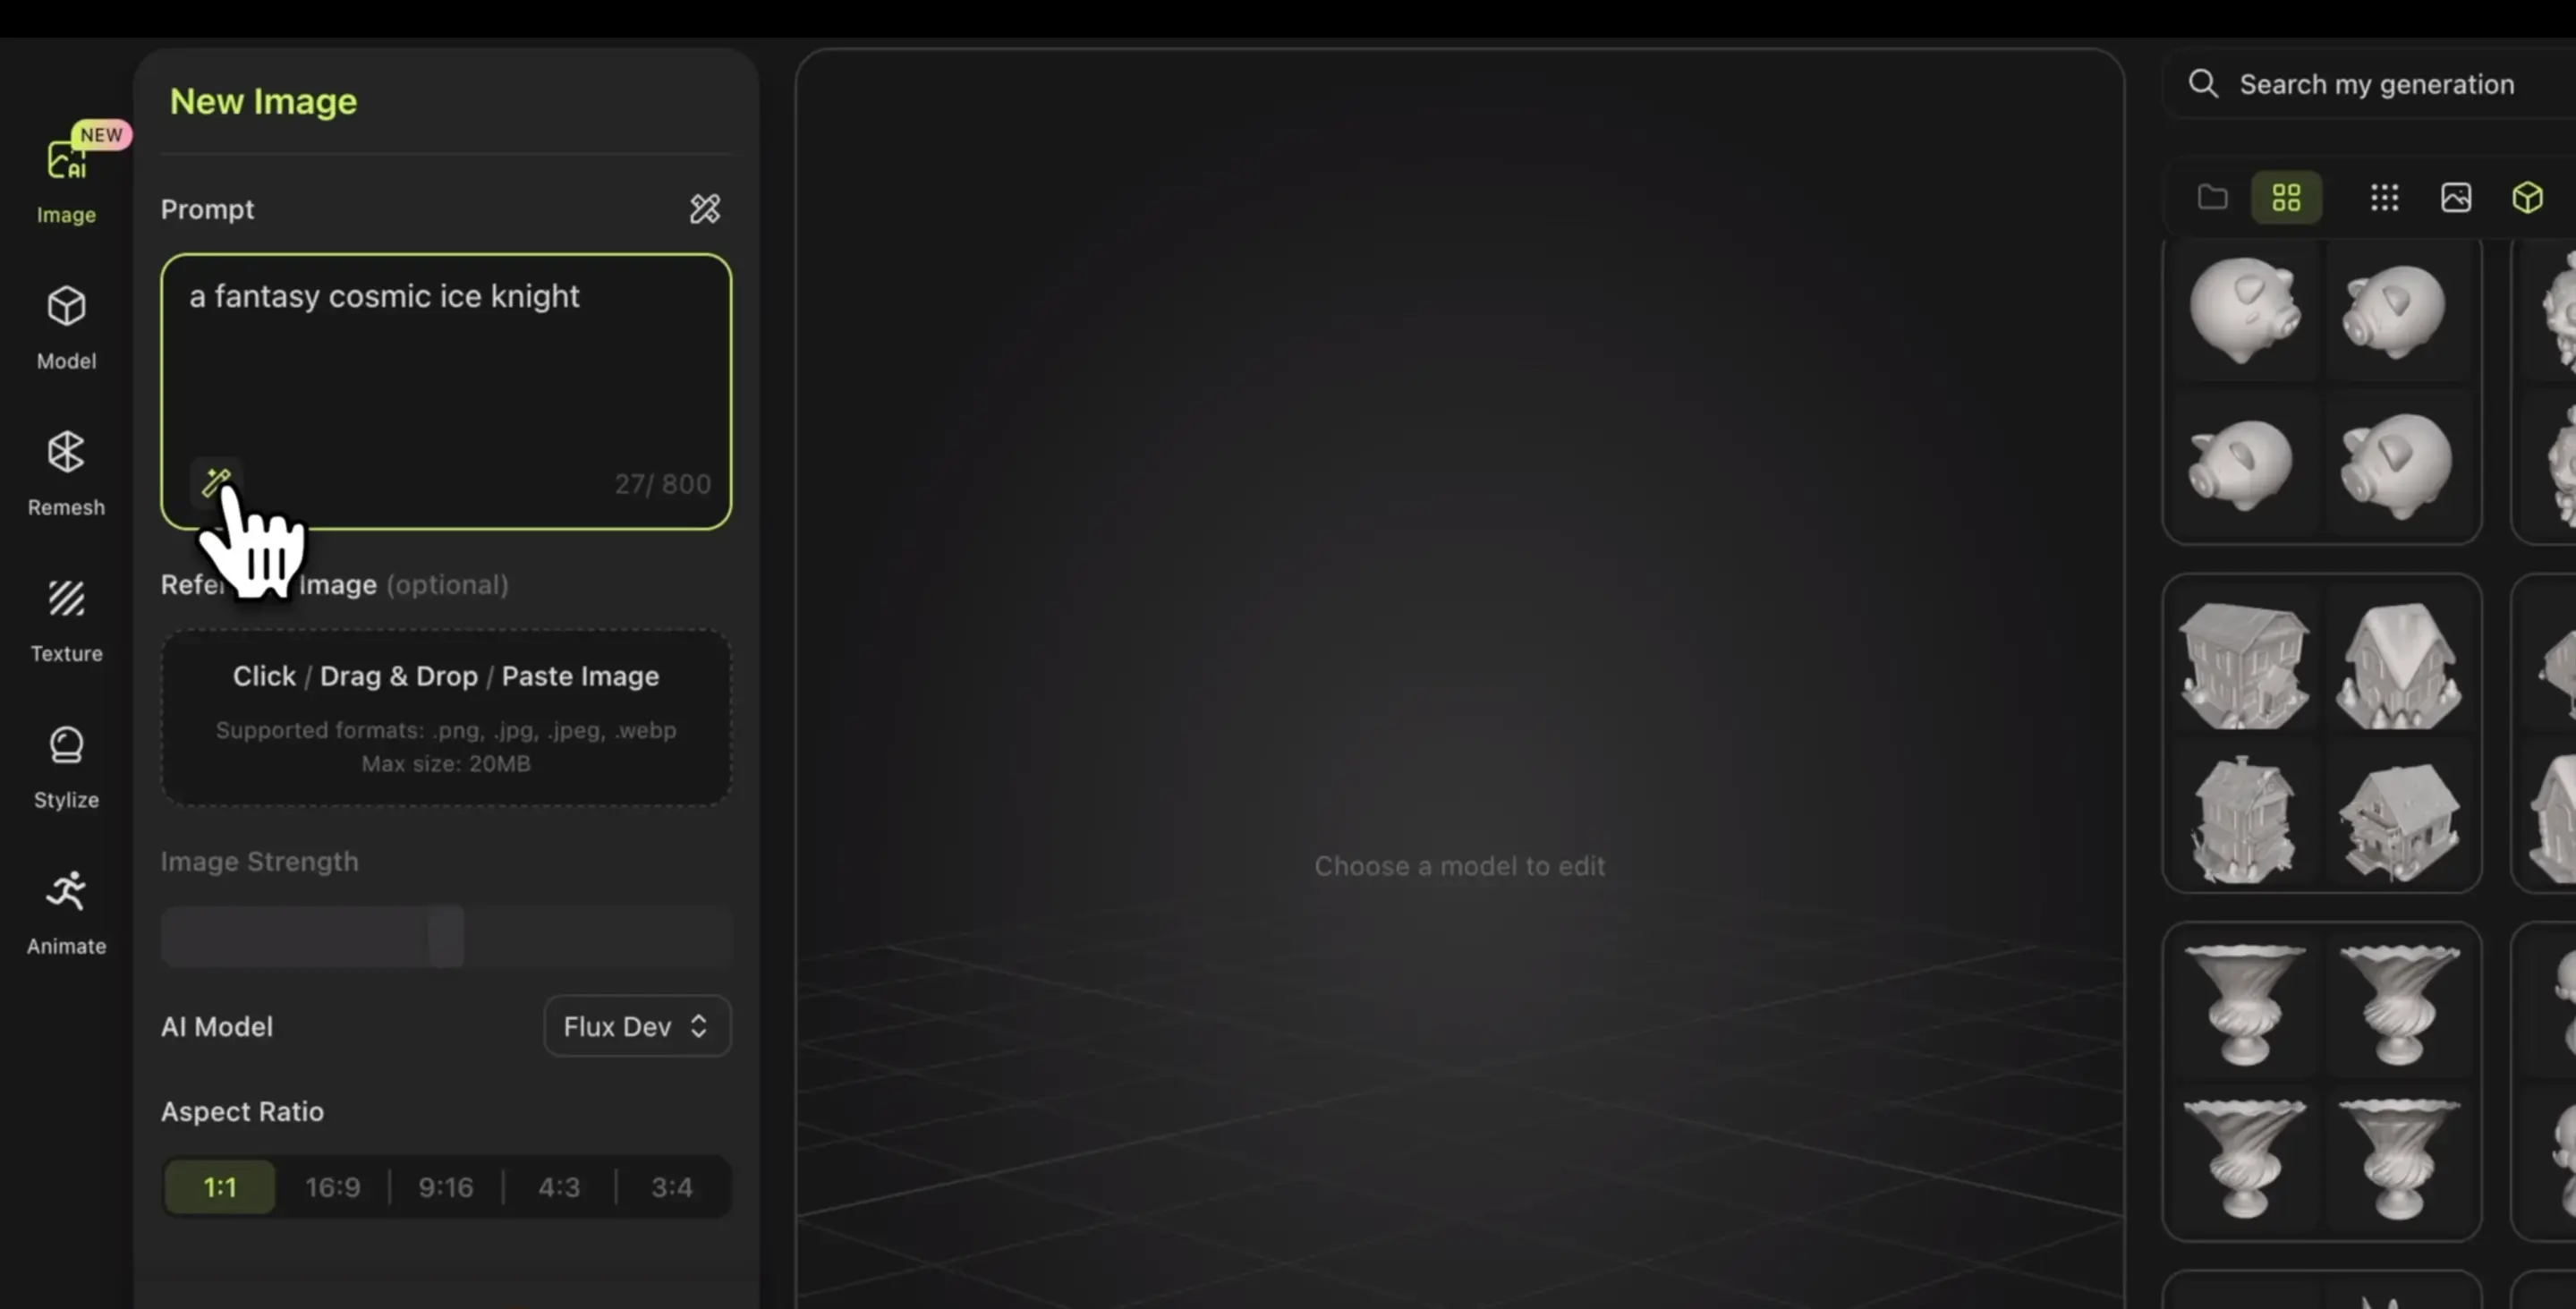Screen dimensions: 2576x1309
Task: Adjust the Image Strength slider handle
Action: (x=446, y=936)
